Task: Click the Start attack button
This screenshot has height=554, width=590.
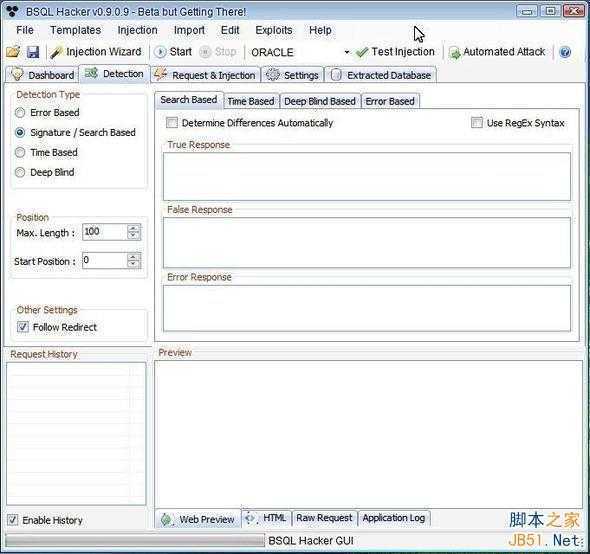Action: 173,52
